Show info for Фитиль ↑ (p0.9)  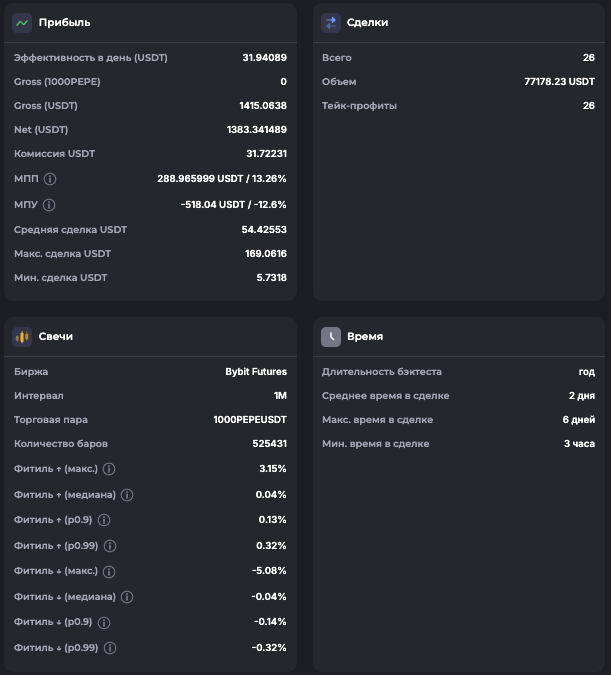coord(104,520)
